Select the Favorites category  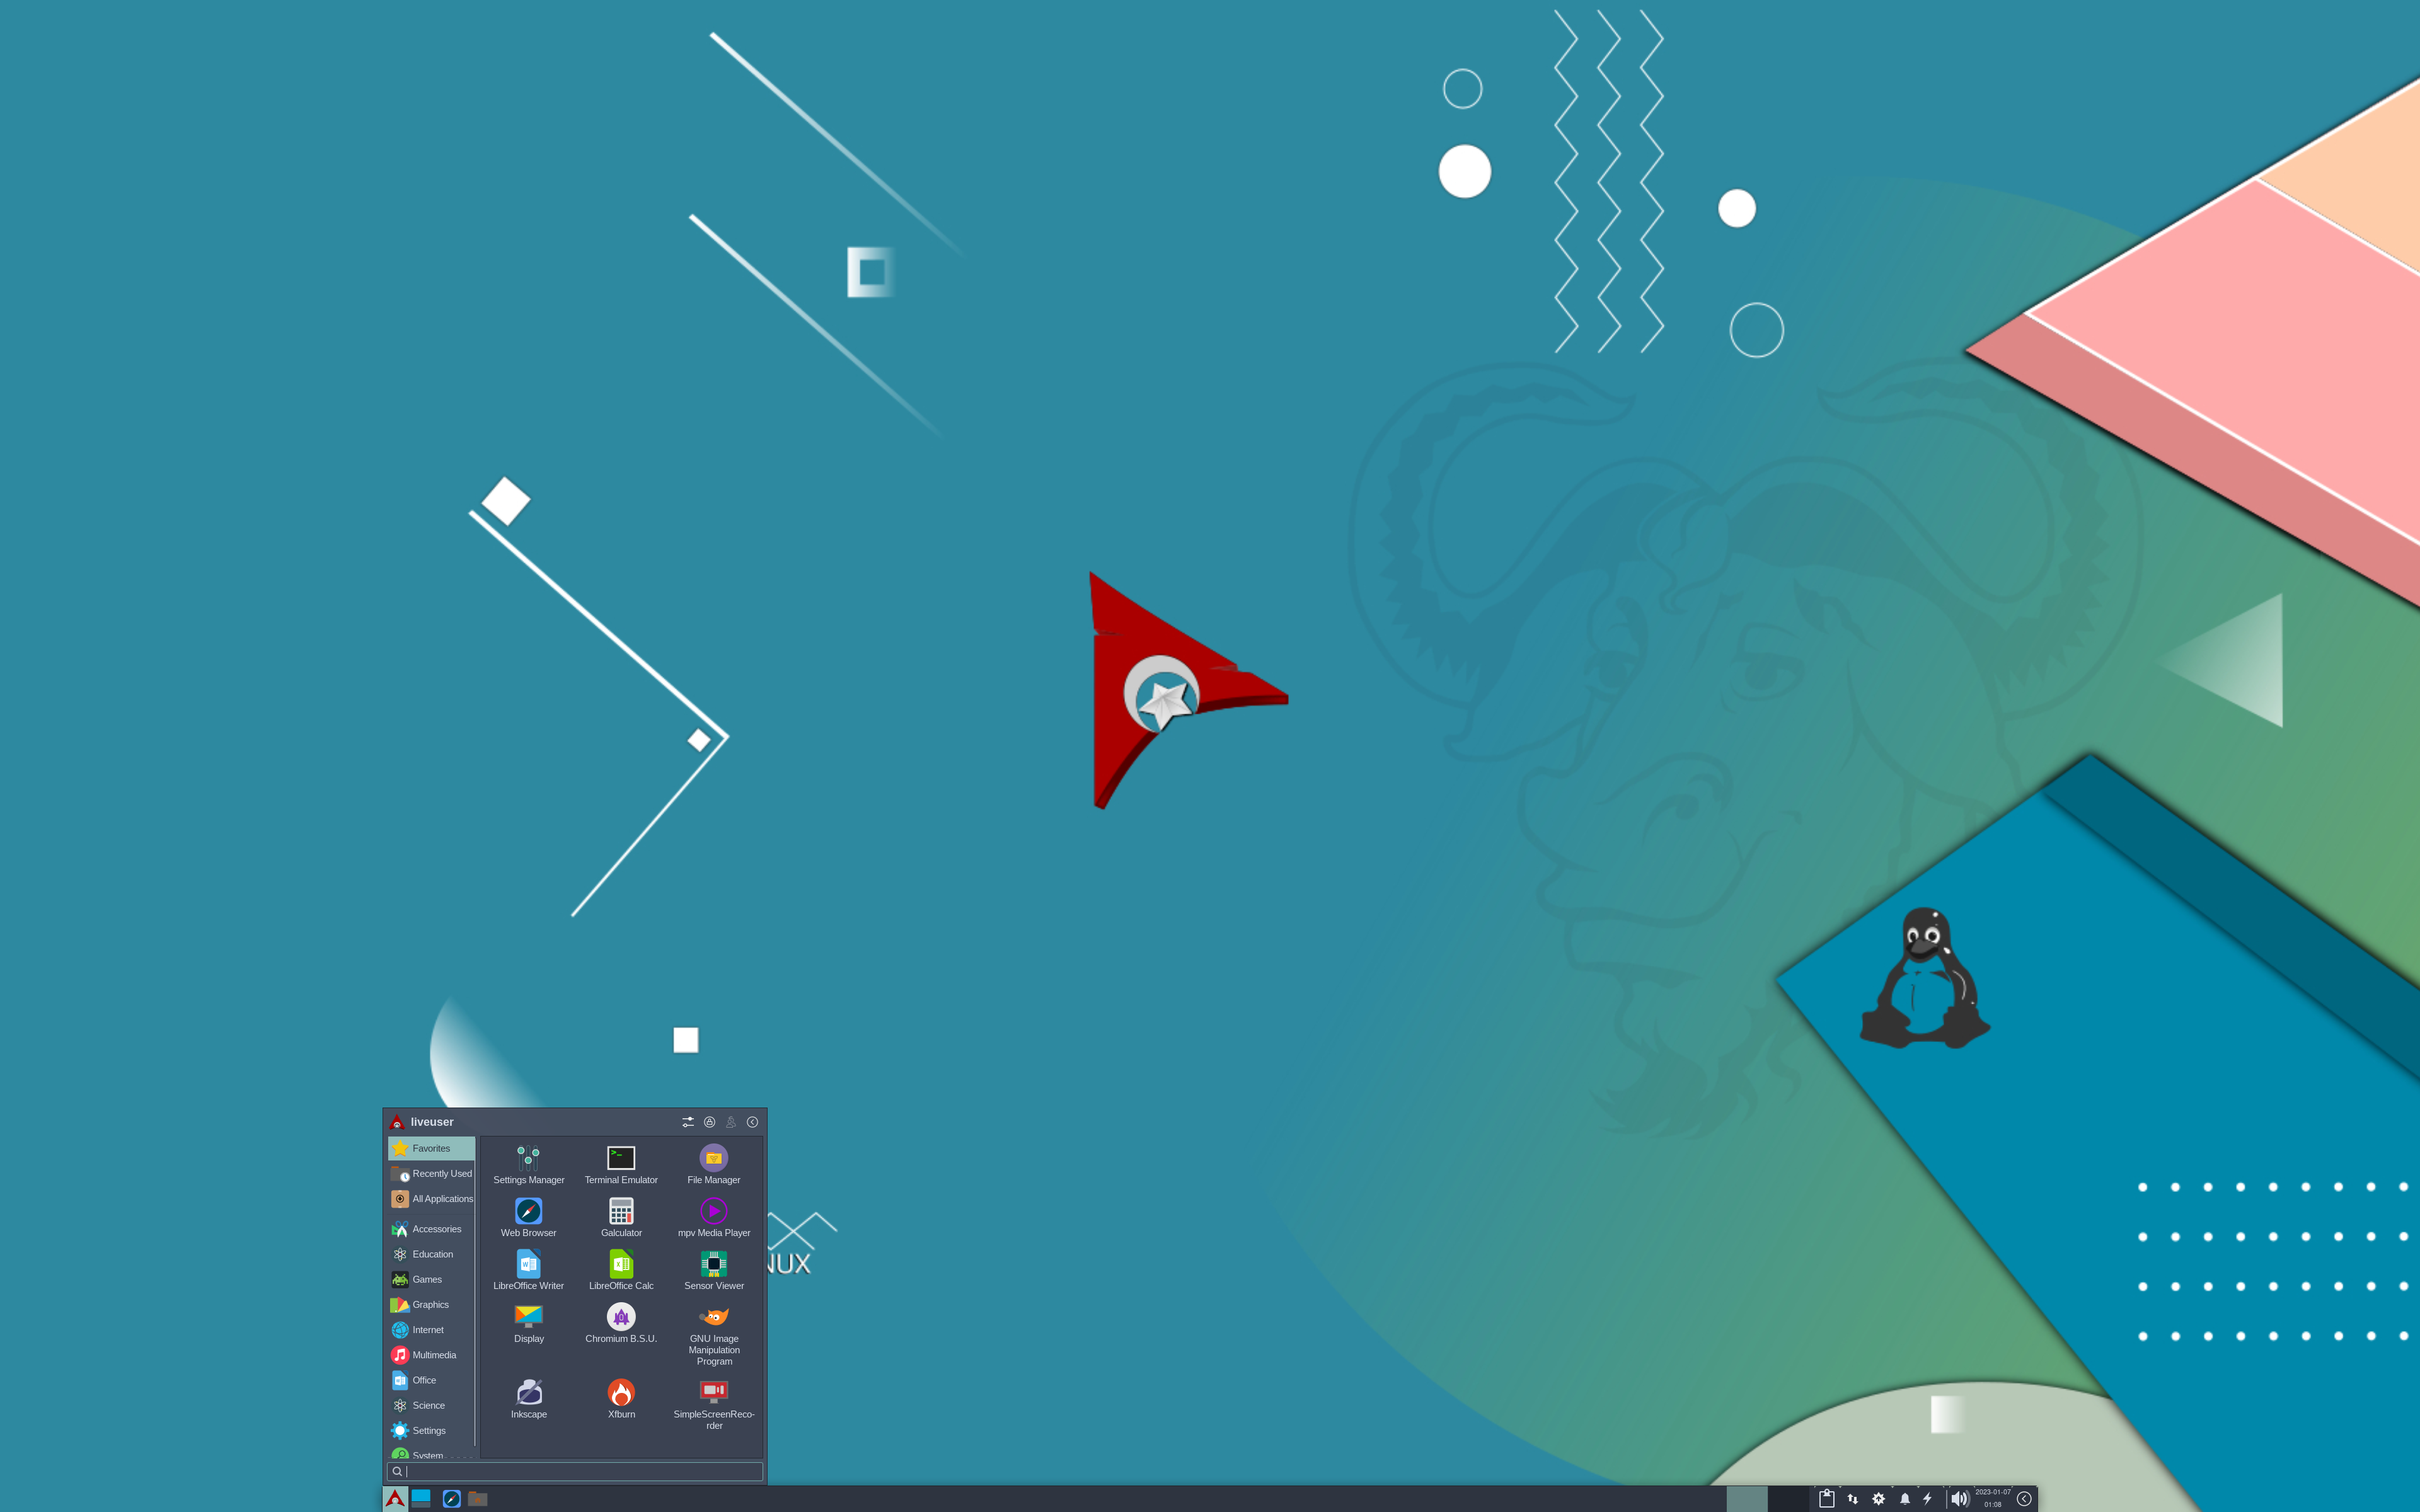click(x=431, y=1148)
